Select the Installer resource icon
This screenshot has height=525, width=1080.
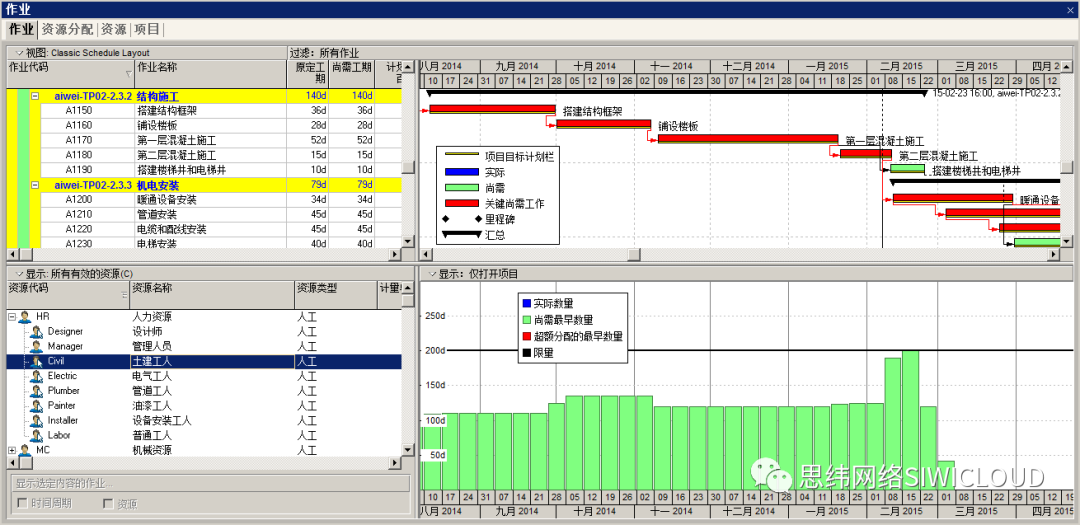[37, 421]
